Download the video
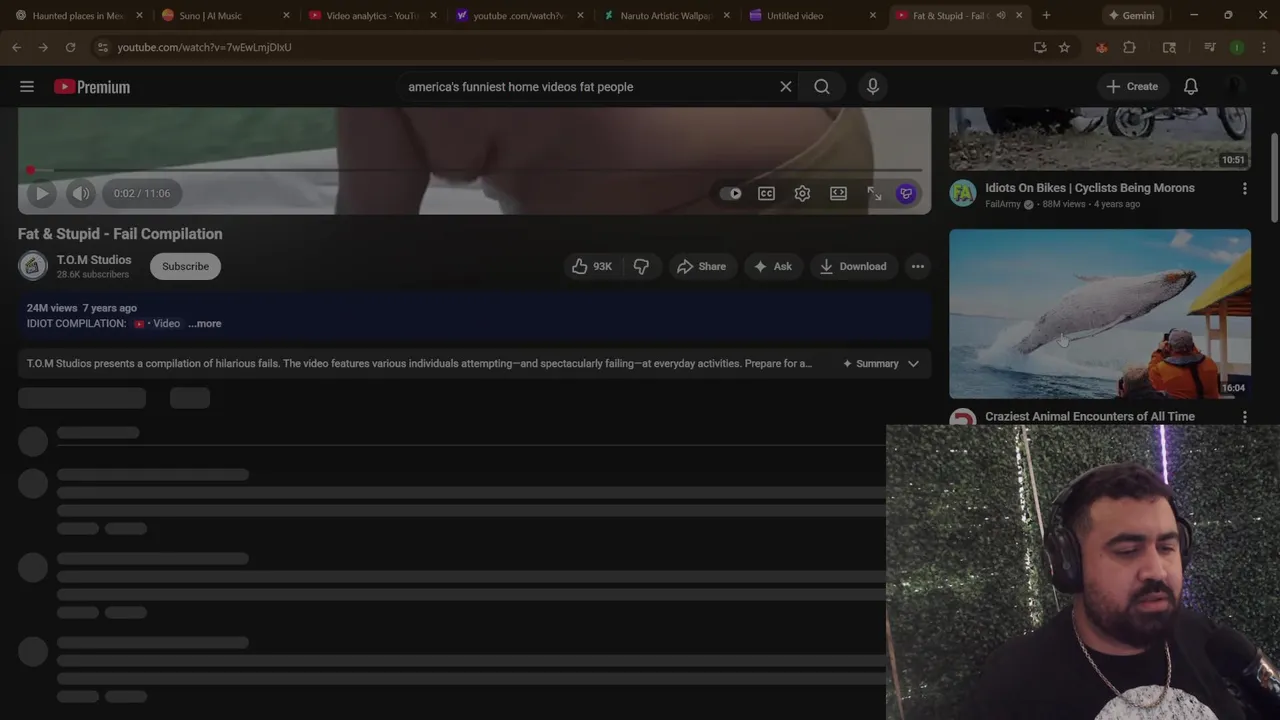Image resolution: width=1280 pixels, height=720 pixels. 853,266
